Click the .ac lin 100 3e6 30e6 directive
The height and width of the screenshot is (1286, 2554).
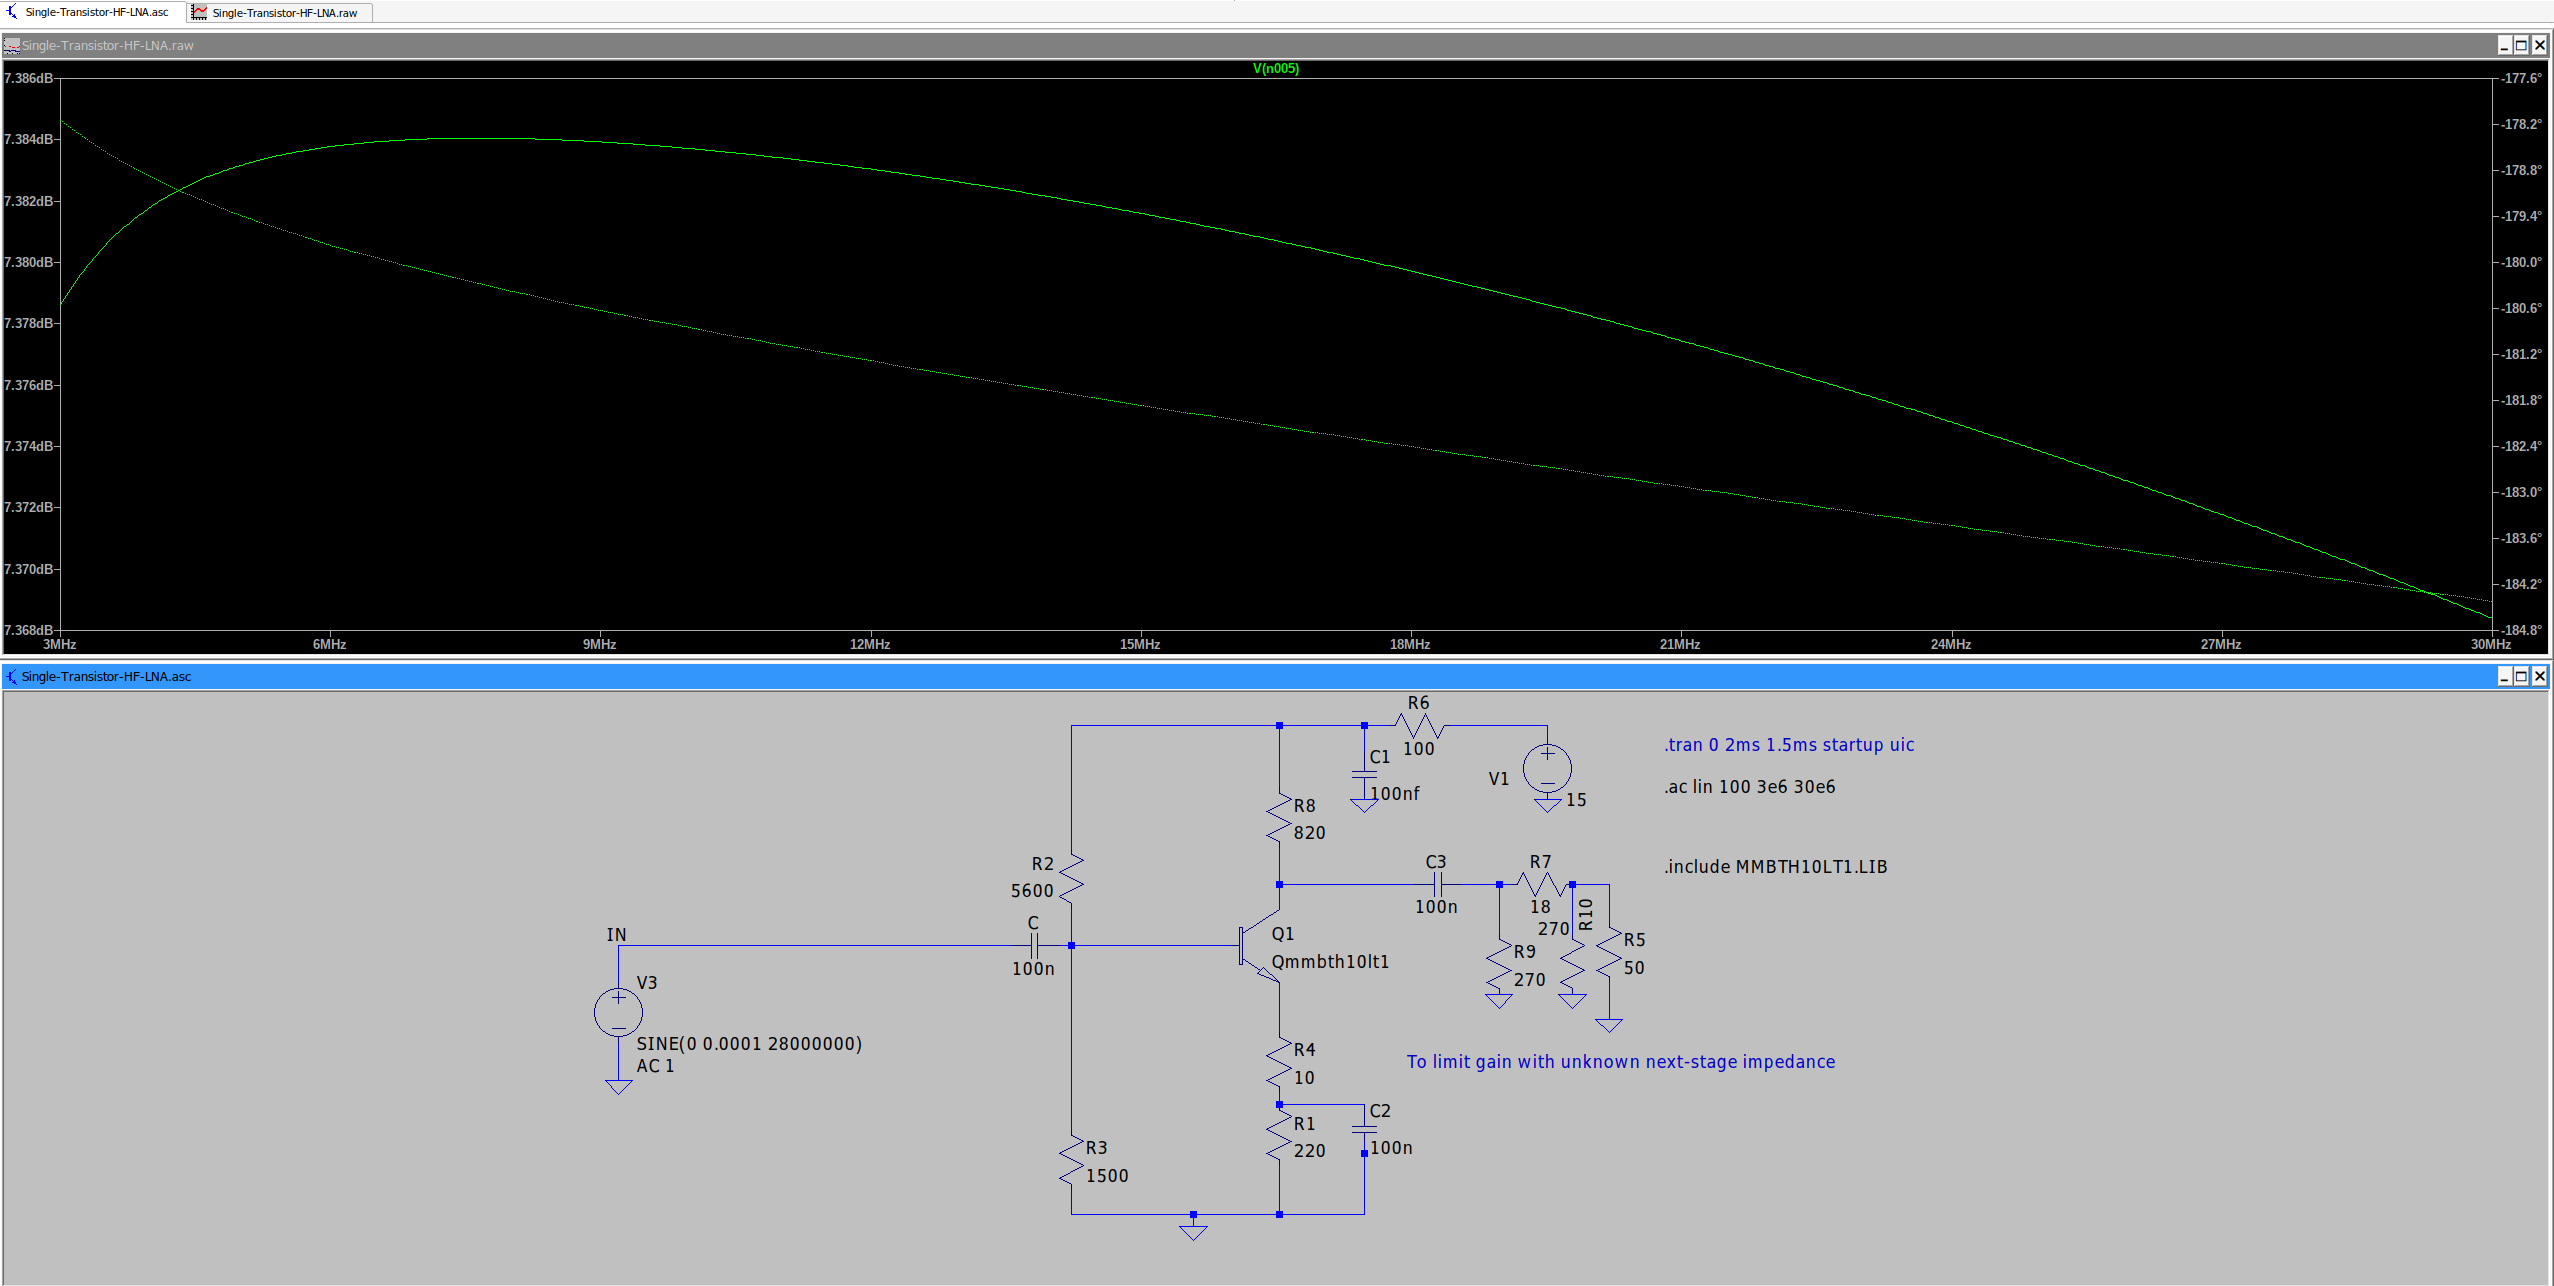click(x=1750, y=787)
